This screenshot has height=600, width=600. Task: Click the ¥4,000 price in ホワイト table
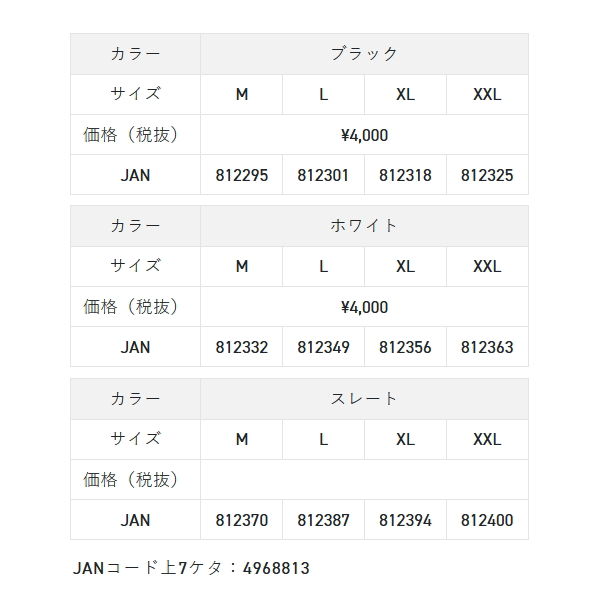tap(364, 307)
